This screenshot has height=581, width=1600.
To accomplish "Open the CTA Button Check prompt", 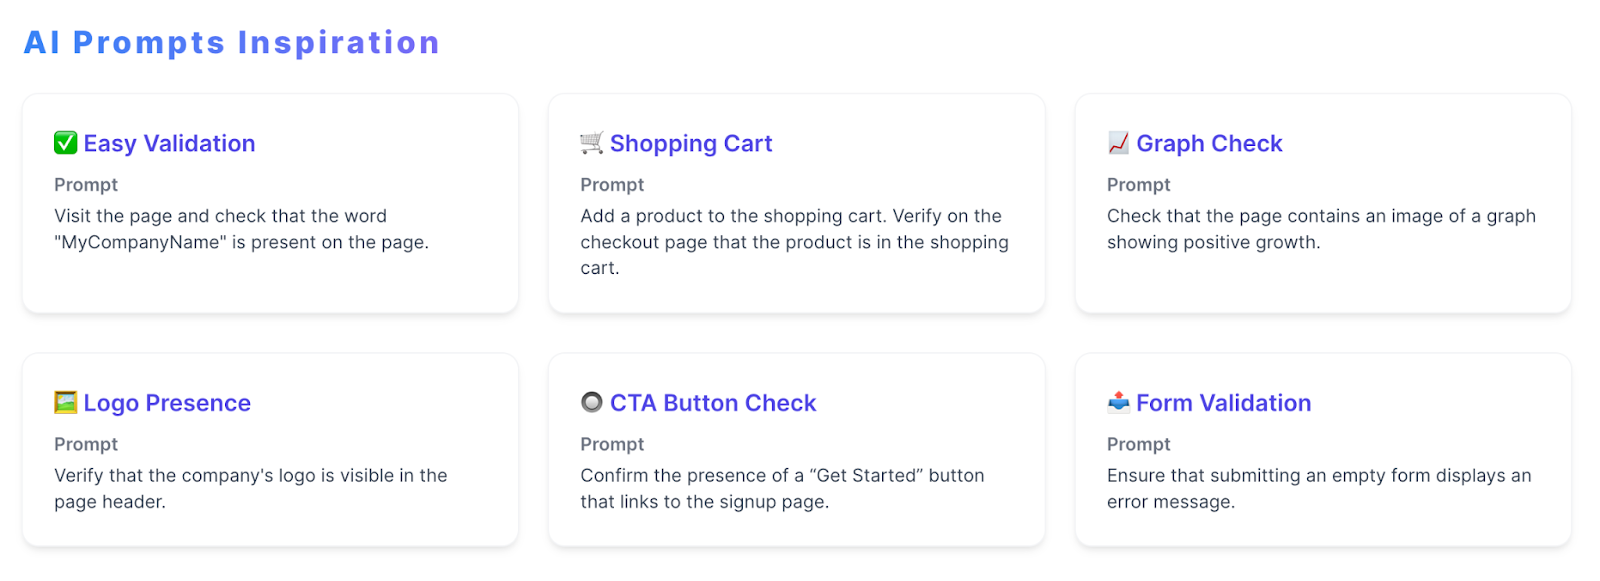I will tap(714, 403).
